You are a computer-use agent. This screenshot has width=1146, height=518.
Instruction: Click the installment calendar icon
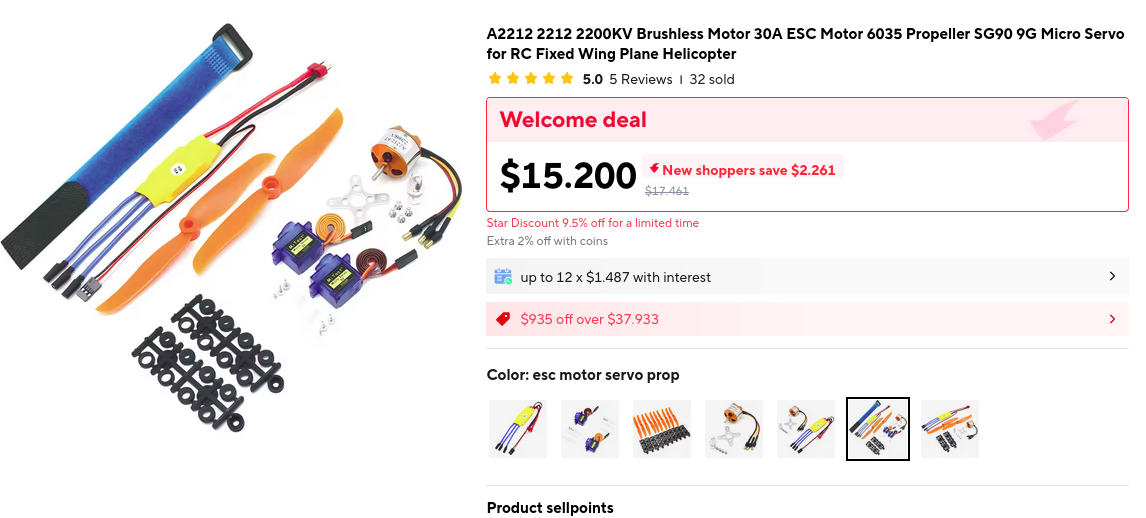click(x=503, y=276)
